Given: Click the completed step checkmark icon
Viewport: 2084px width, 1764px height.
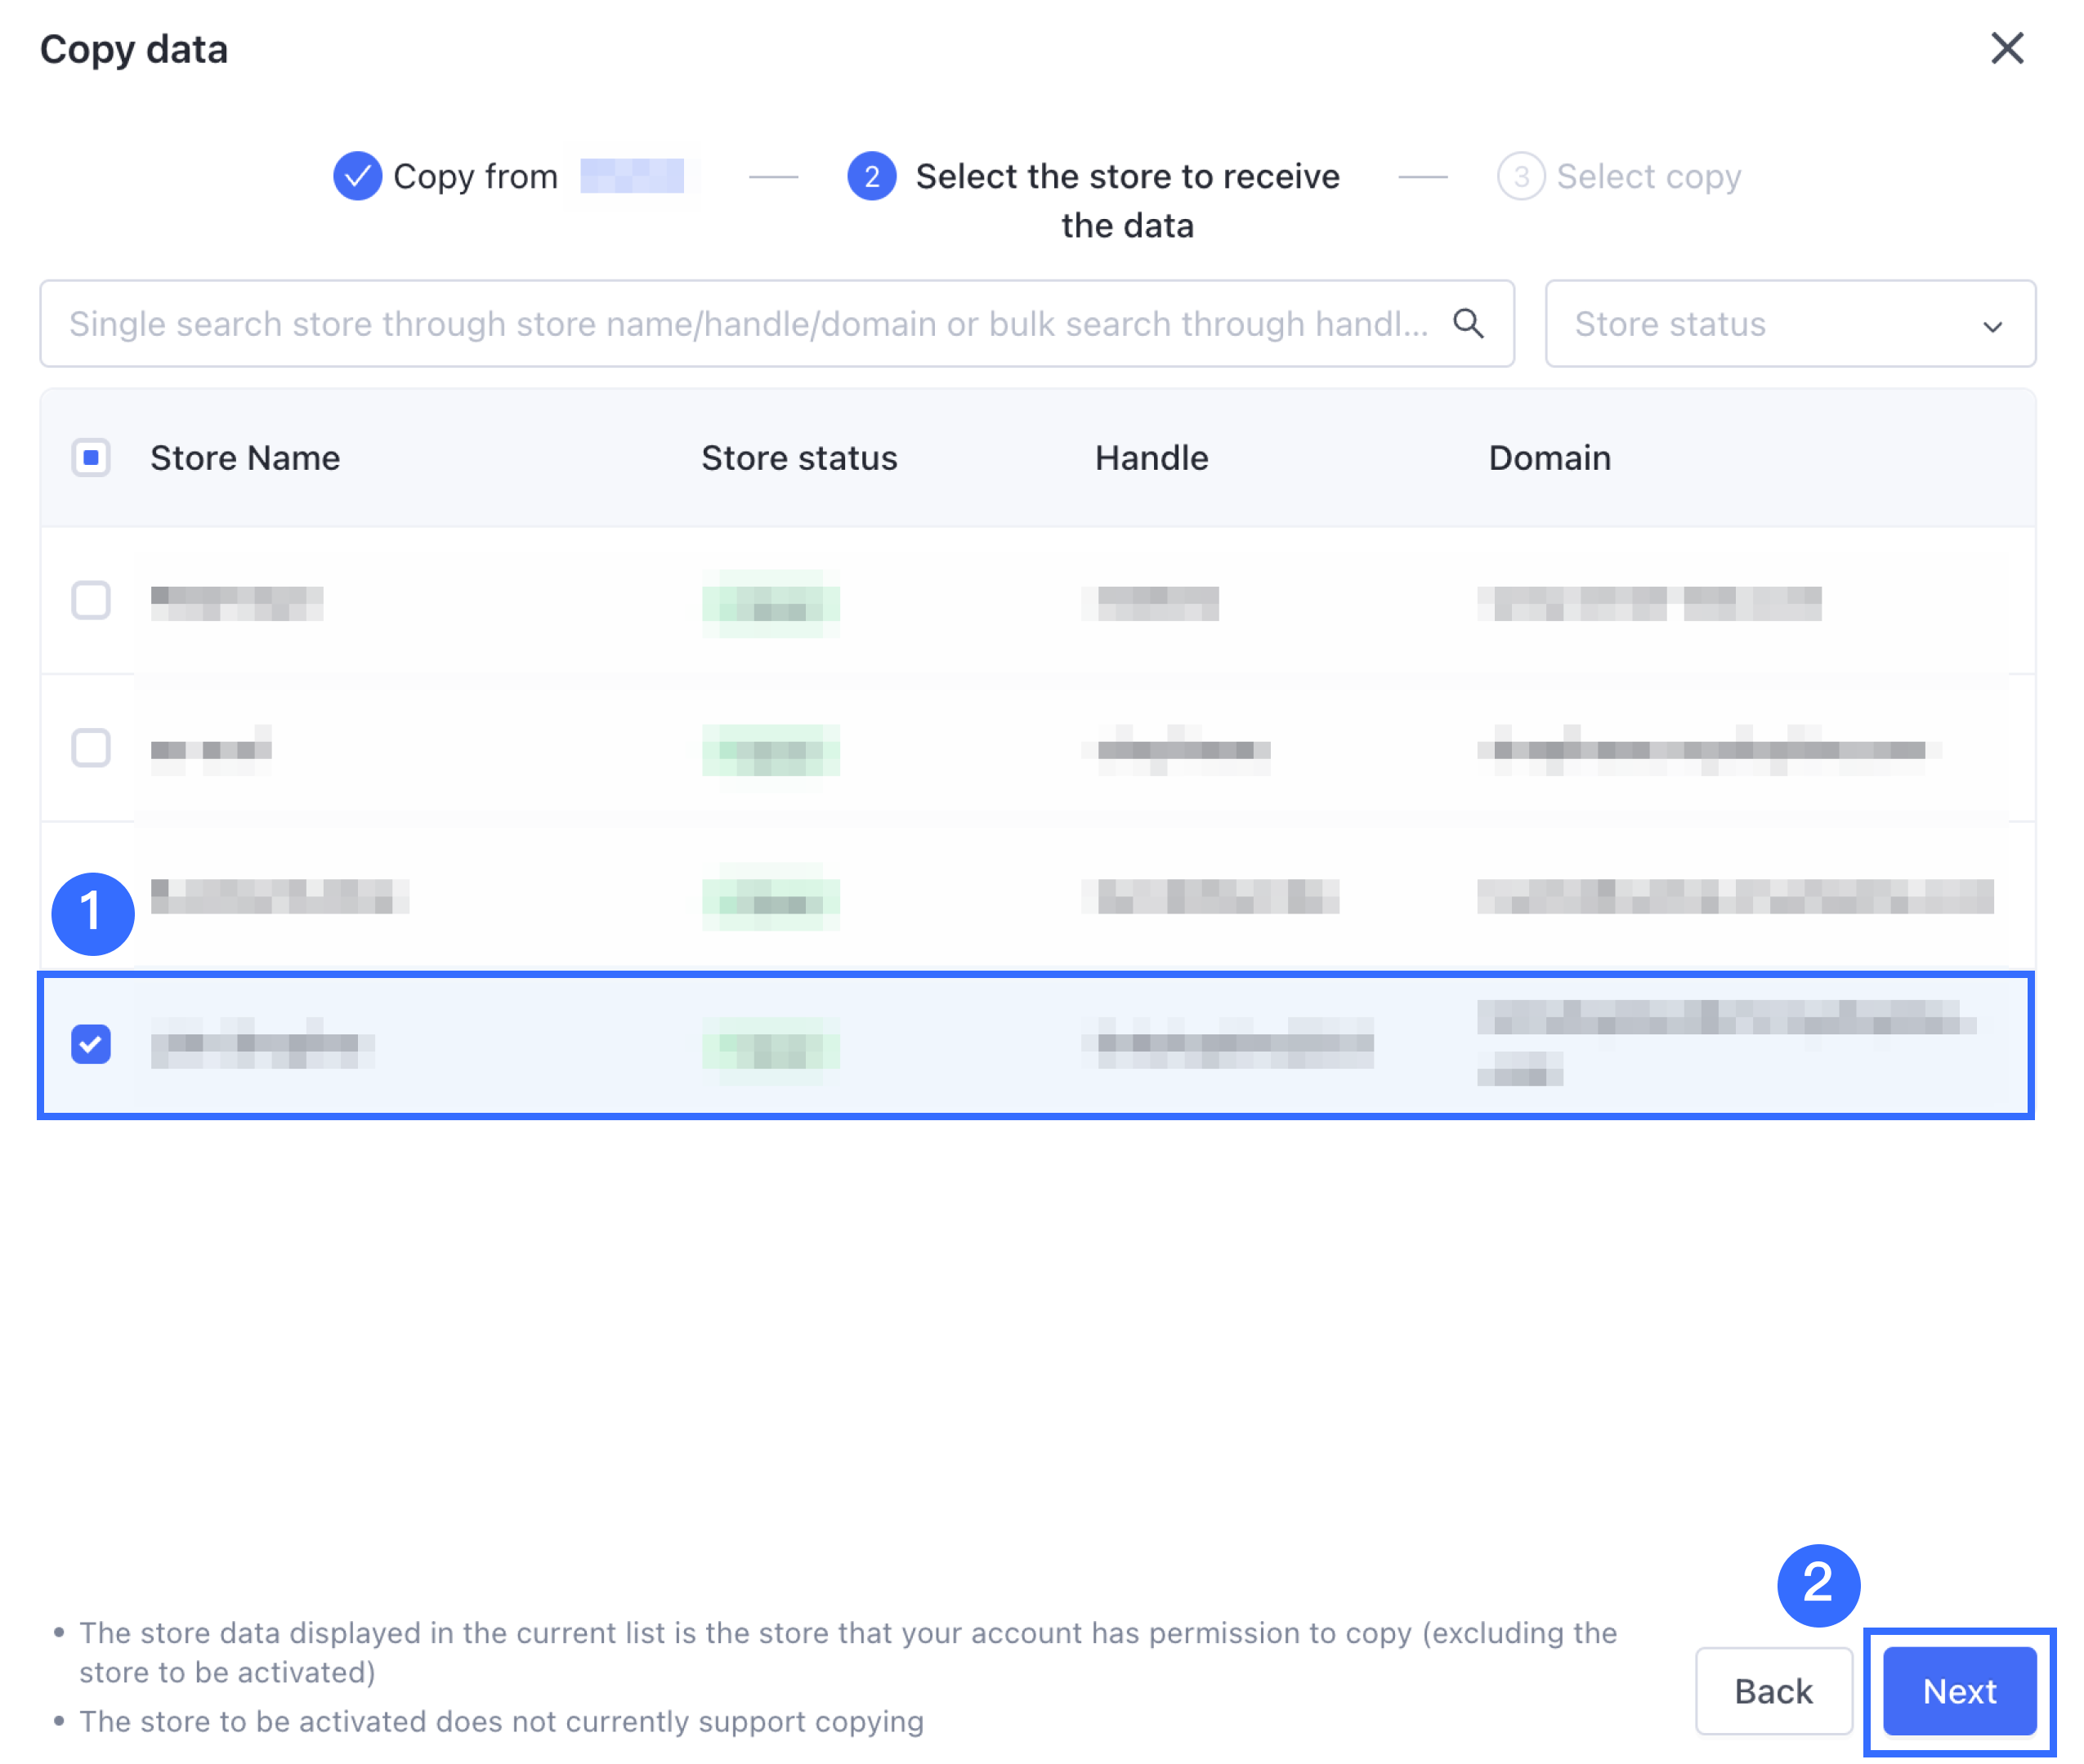Looking at the screenshot, I should point(357,176).
